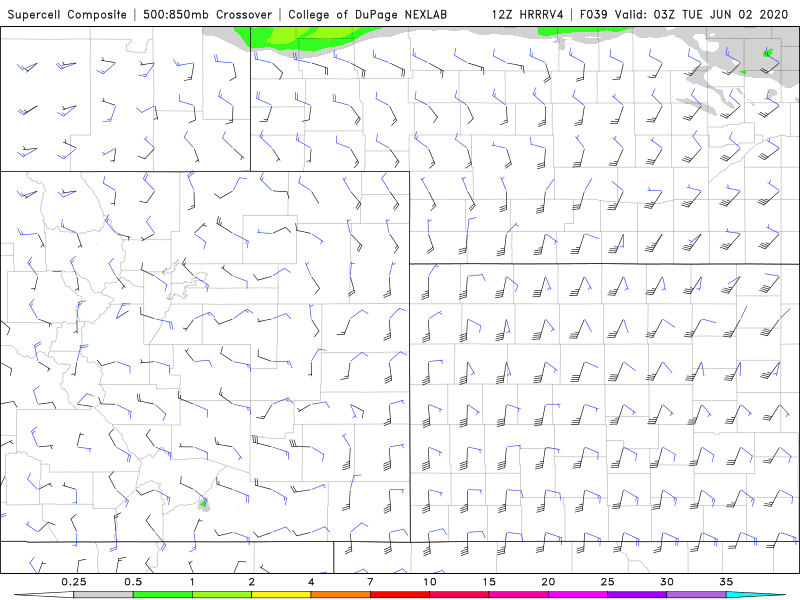
Task: Select the gray 0.25–0.5 legend swatch
Action: pos(103,595)
